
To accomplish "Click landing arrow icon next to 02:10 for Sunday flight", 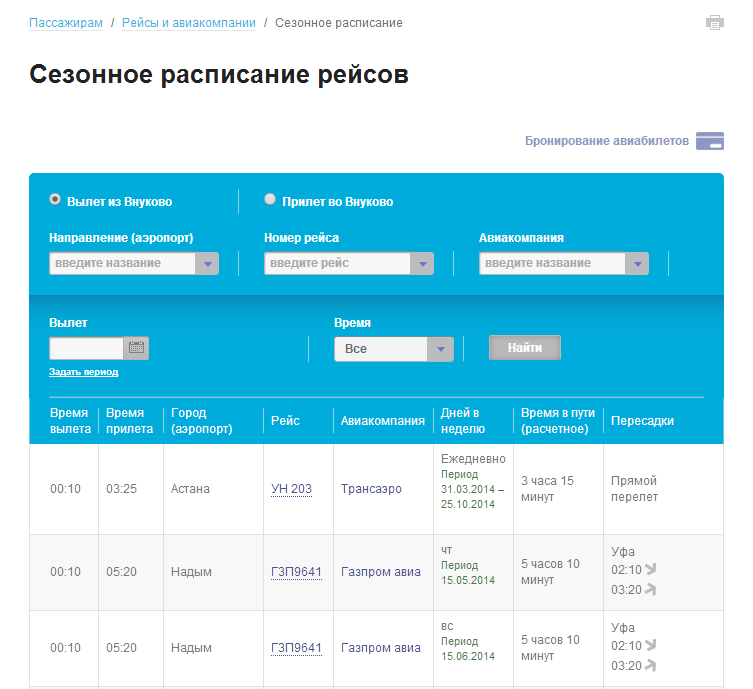I will (651, 646).
